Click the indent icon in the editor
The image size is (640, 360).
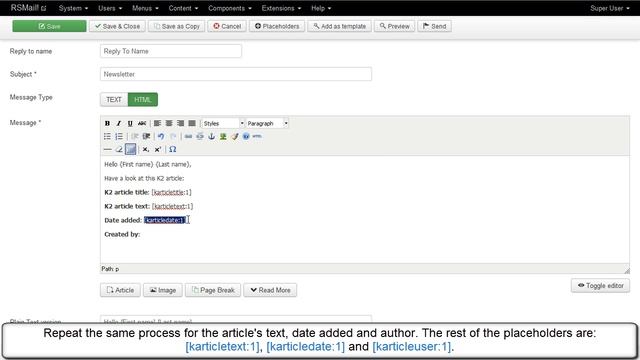146,136
